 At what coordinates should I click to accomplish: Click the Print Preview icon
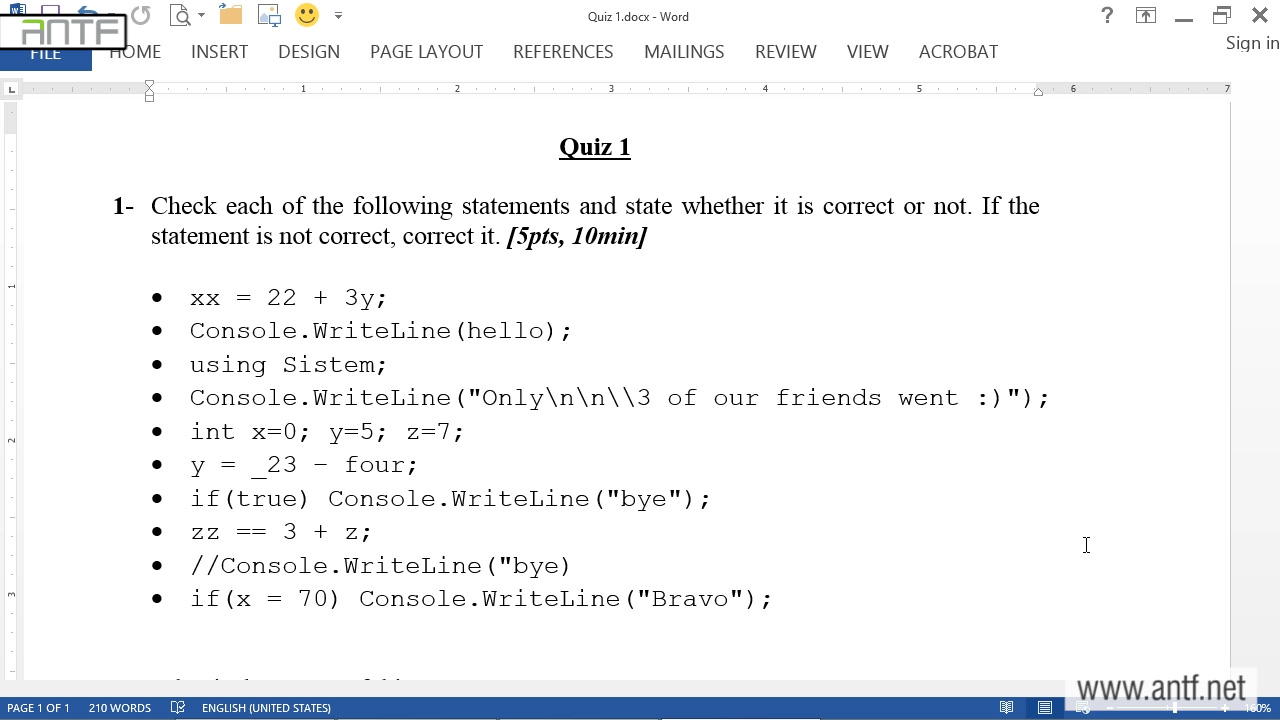[180, 16]
